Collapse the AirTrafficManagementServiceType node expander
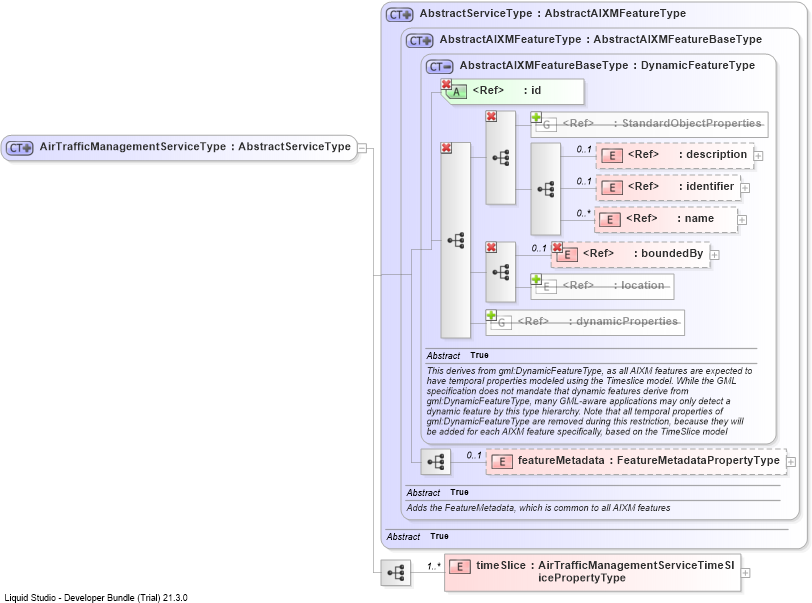Screen dimensions: 812x603 (x=362, y=149)
